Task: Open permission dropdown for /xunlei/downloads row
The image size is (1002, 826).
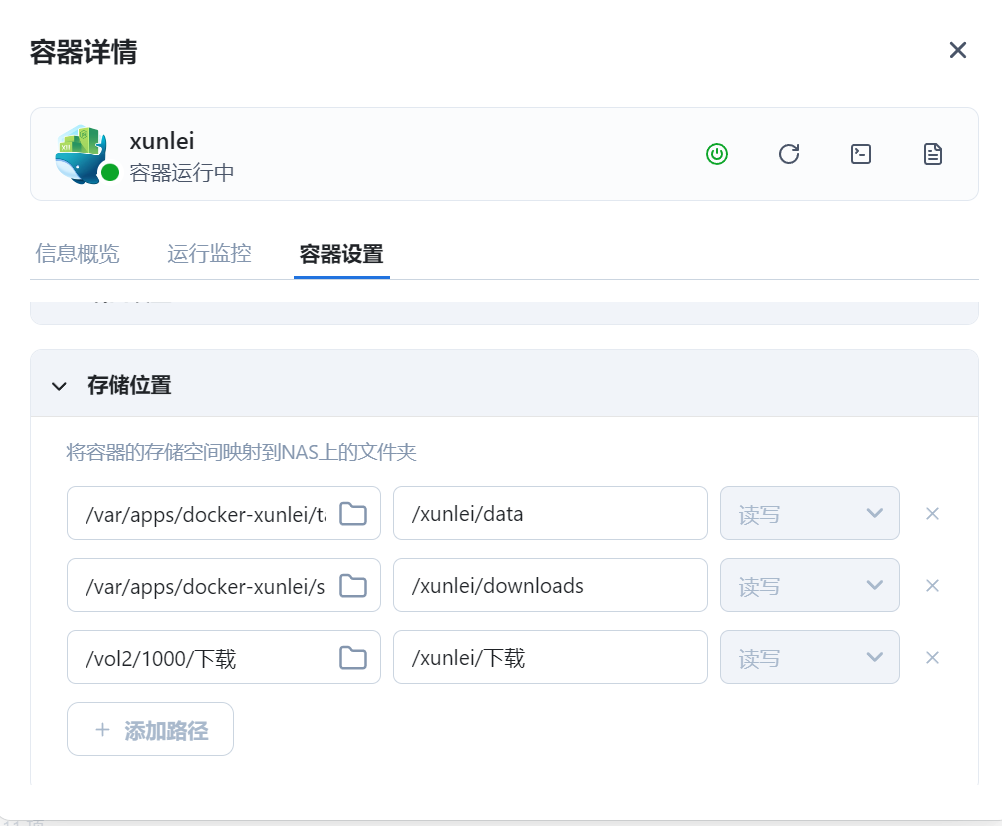Action: [x=809, y=586]
